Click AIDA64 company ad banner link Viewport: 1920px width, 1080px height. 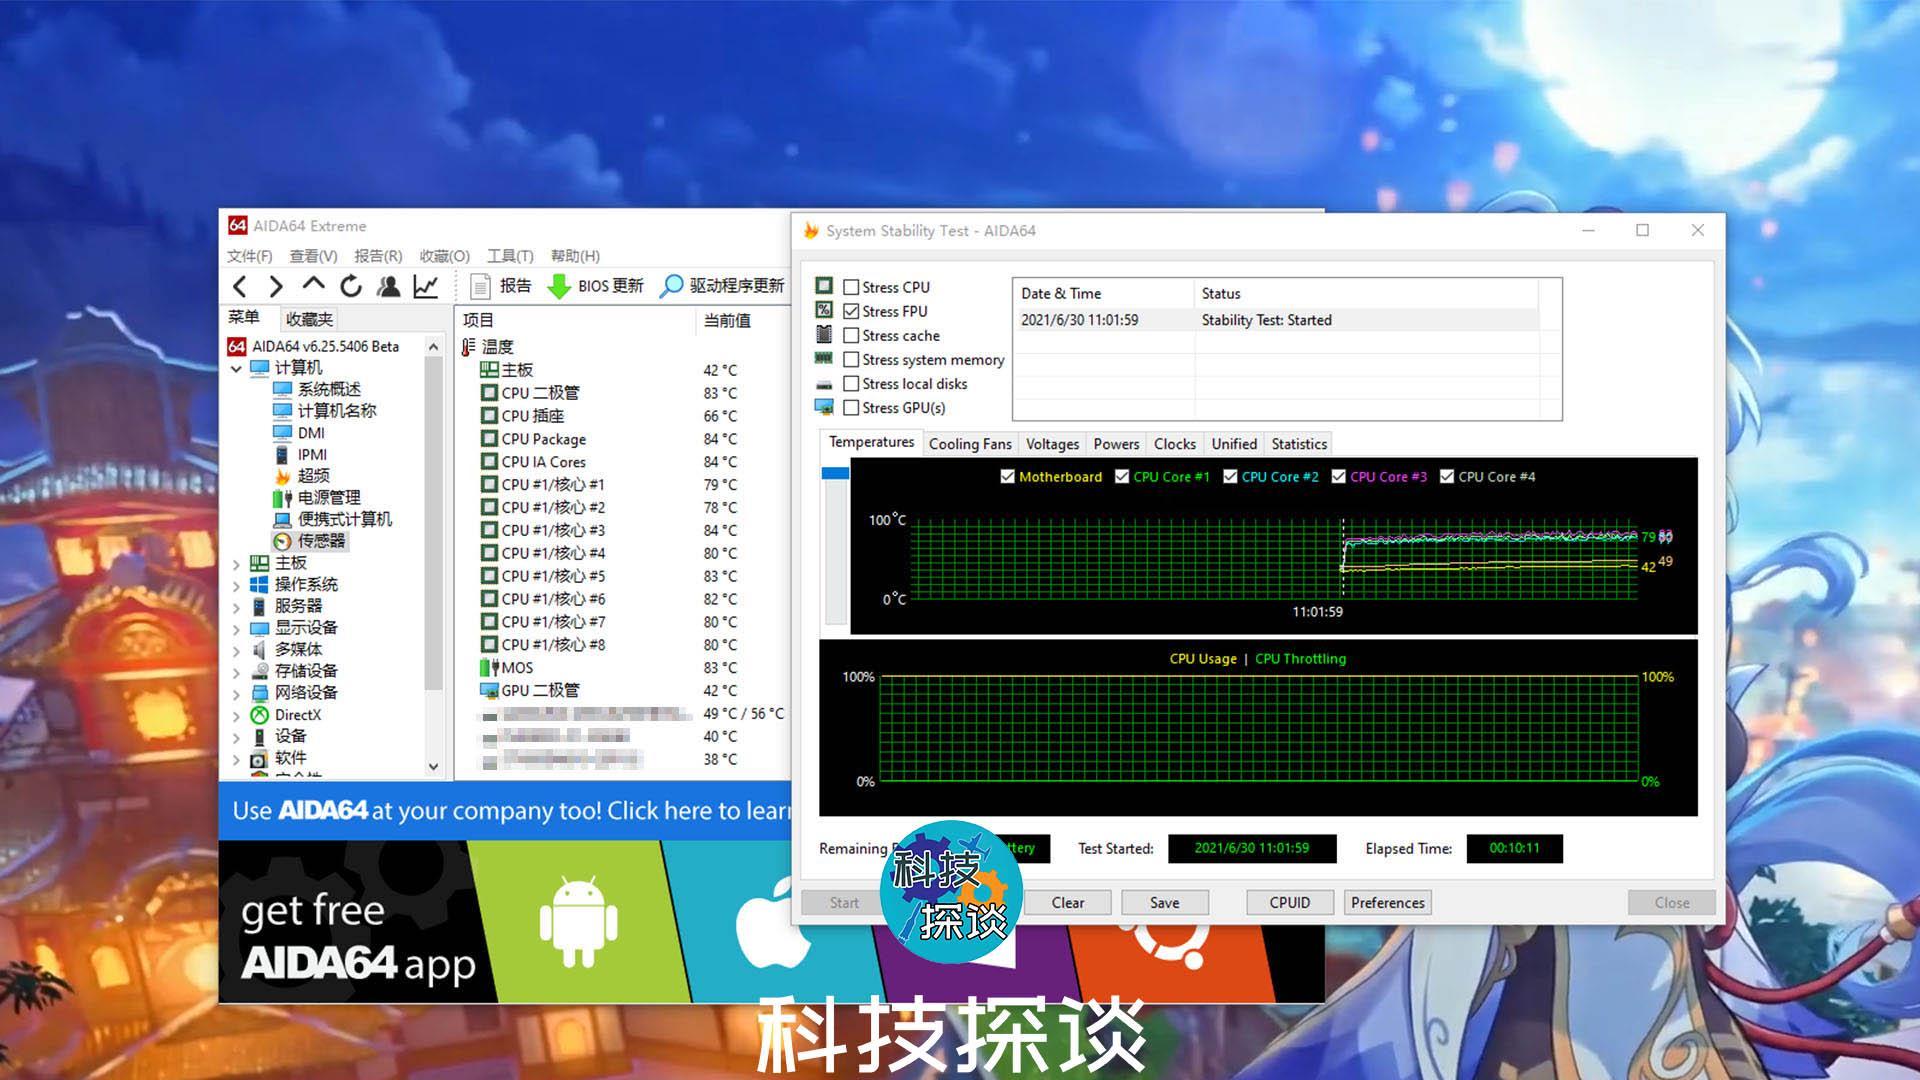(505, 810)
